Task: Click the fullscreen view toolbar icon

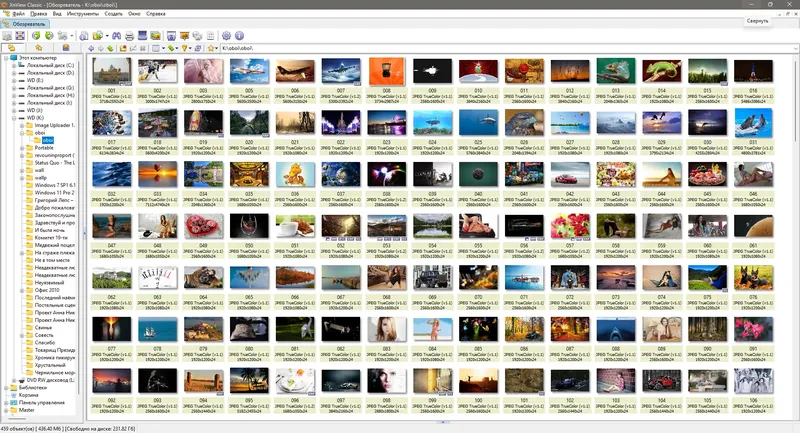Action: 20,36
